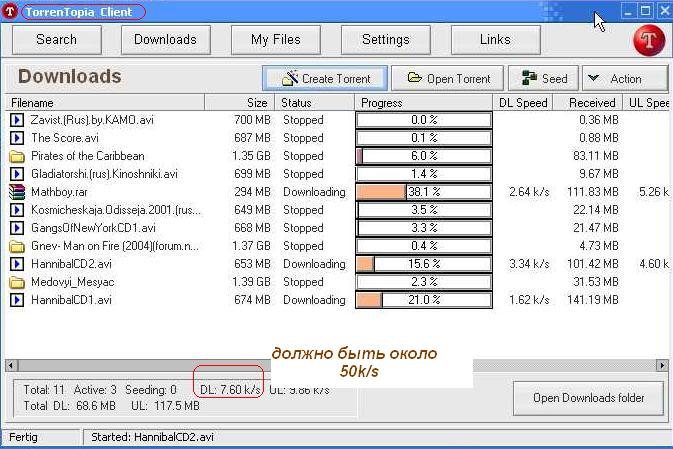The width and height of the screenshot is (673, 449).
Task: Select GangsOfNewYorkCD1.avi filename
Action: click(x=93, y=228)
